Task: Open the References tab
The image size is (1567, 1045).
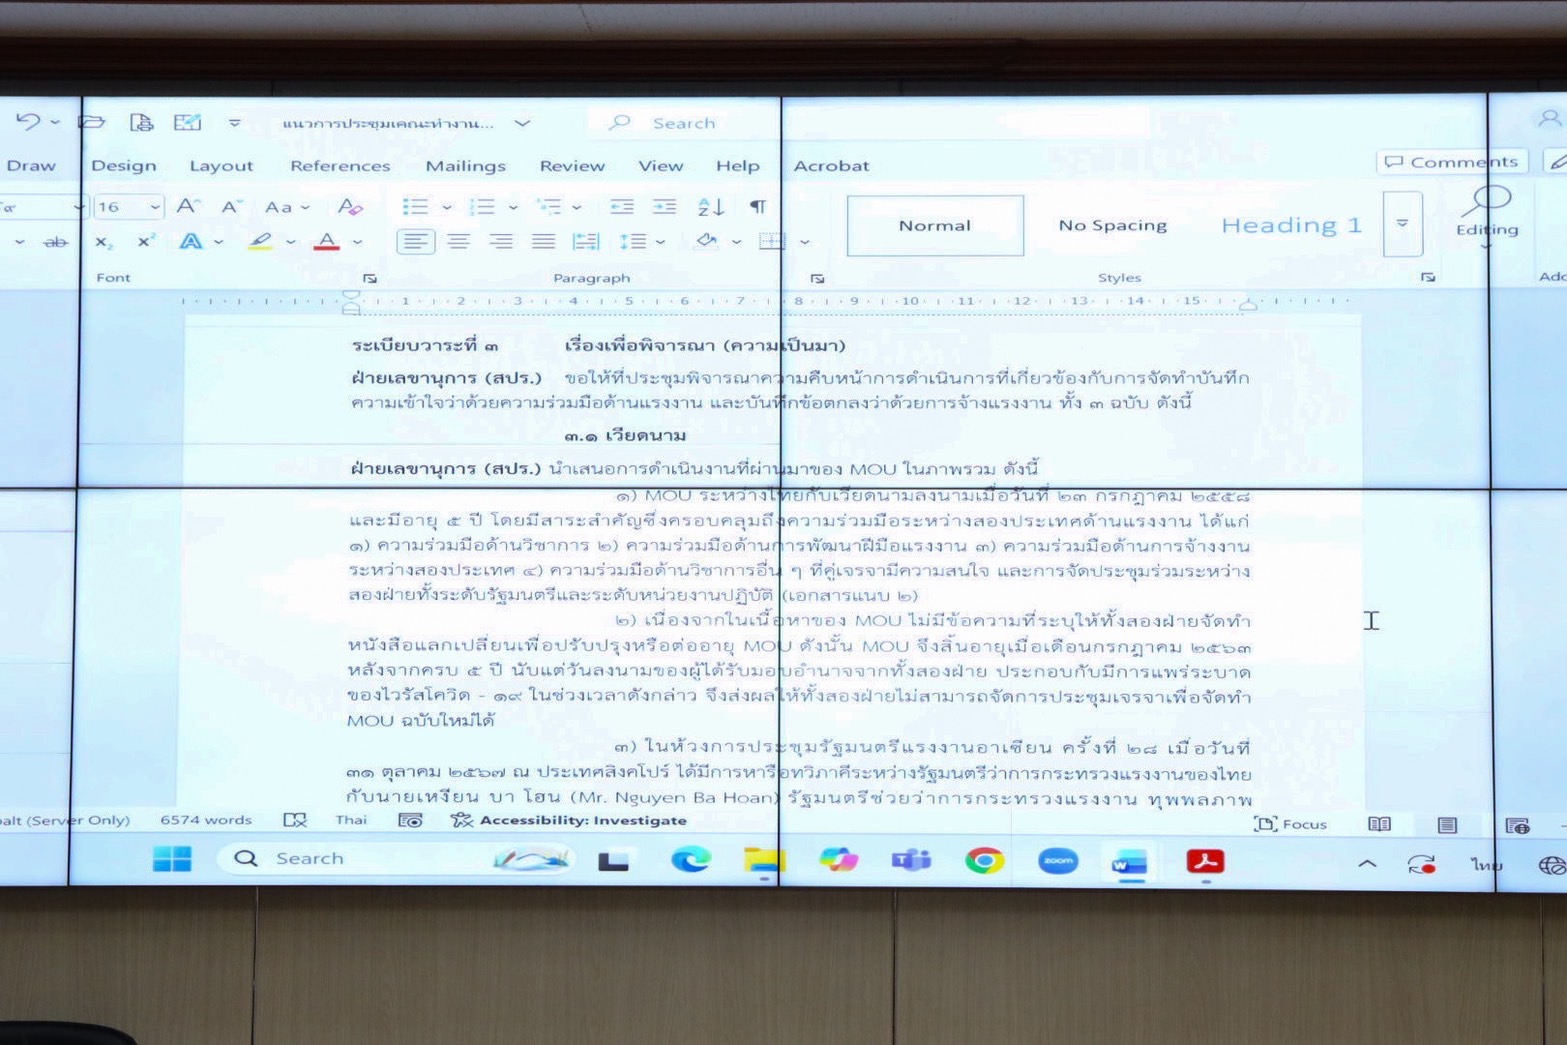Action: pos(340,166)
